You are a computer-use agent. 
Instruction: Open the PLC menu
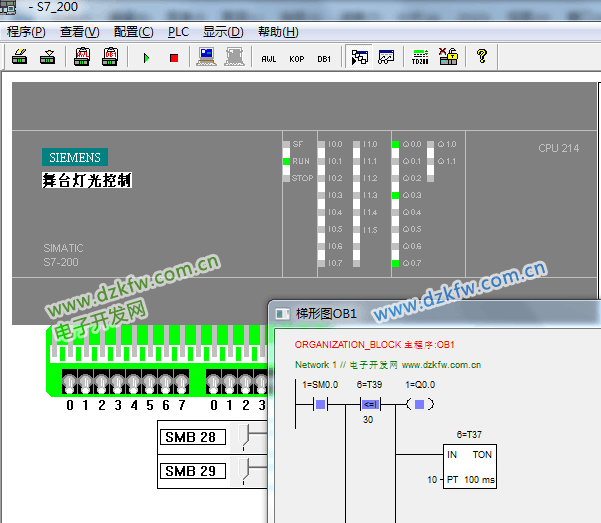click(178, 32)
